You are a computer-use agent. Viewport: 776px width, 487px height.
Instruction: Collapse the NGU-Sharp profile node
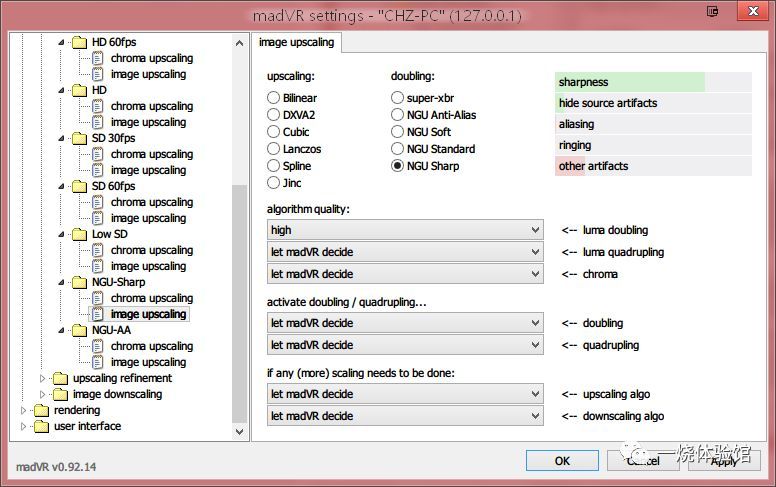61,282
